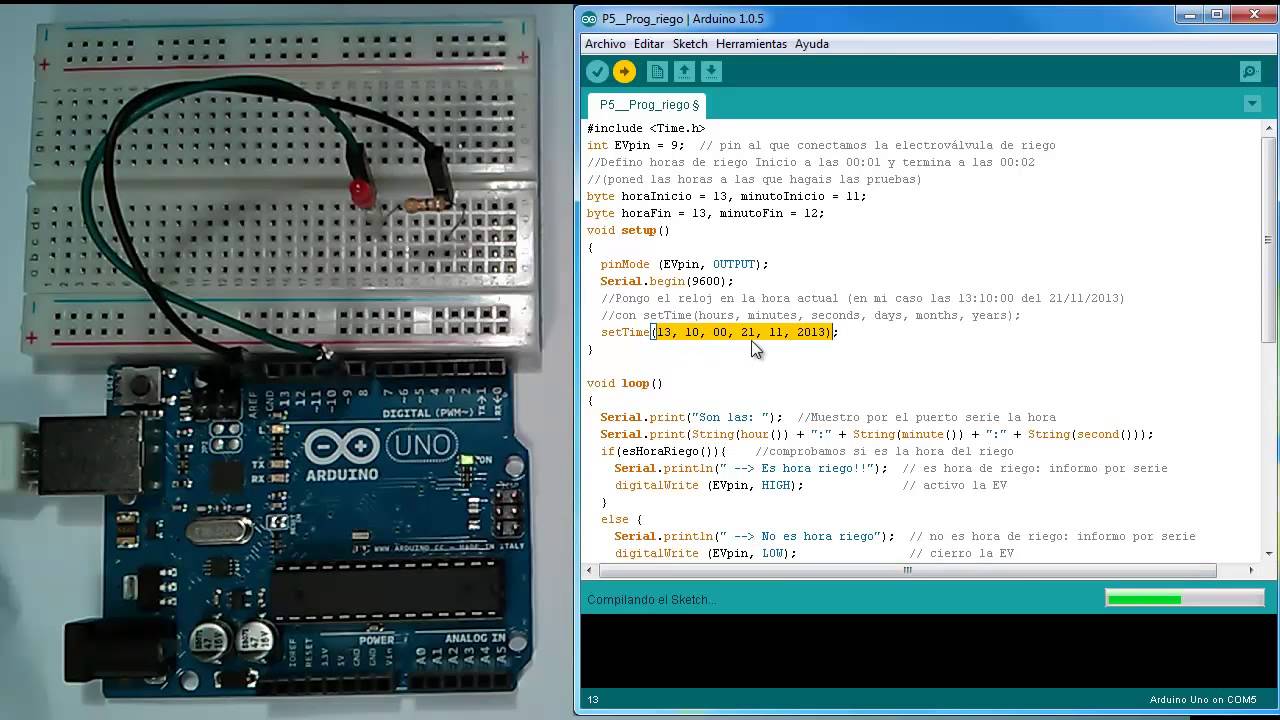Viewport: 1280px width, 720px height.
Task: Click 'digitalWrite (EVpin, LOW);' line
Action: tap(705, 553)
